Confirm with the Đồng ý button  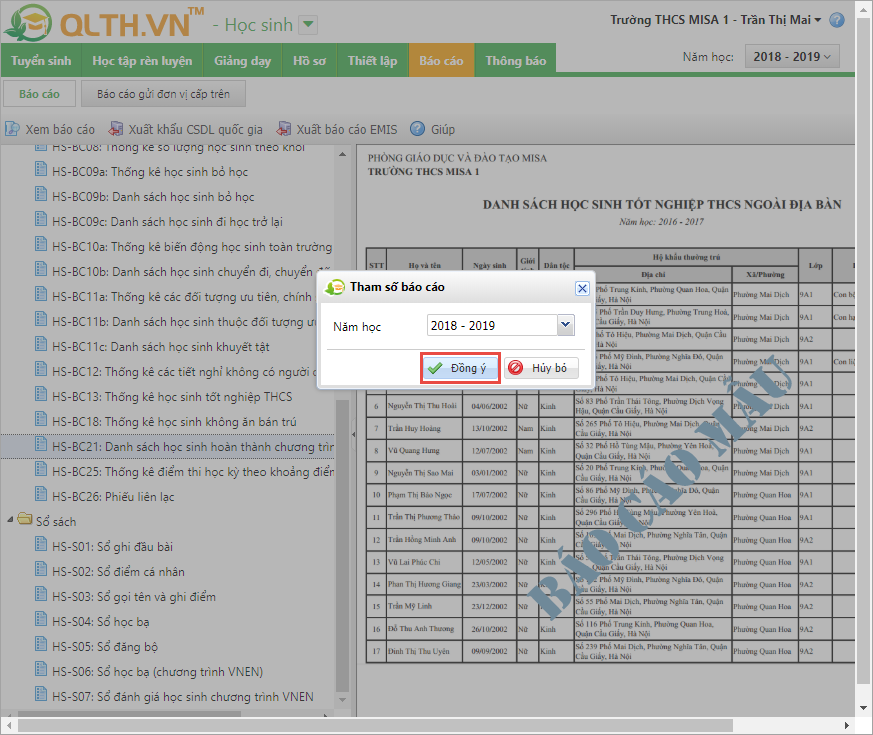coord(460,368)
